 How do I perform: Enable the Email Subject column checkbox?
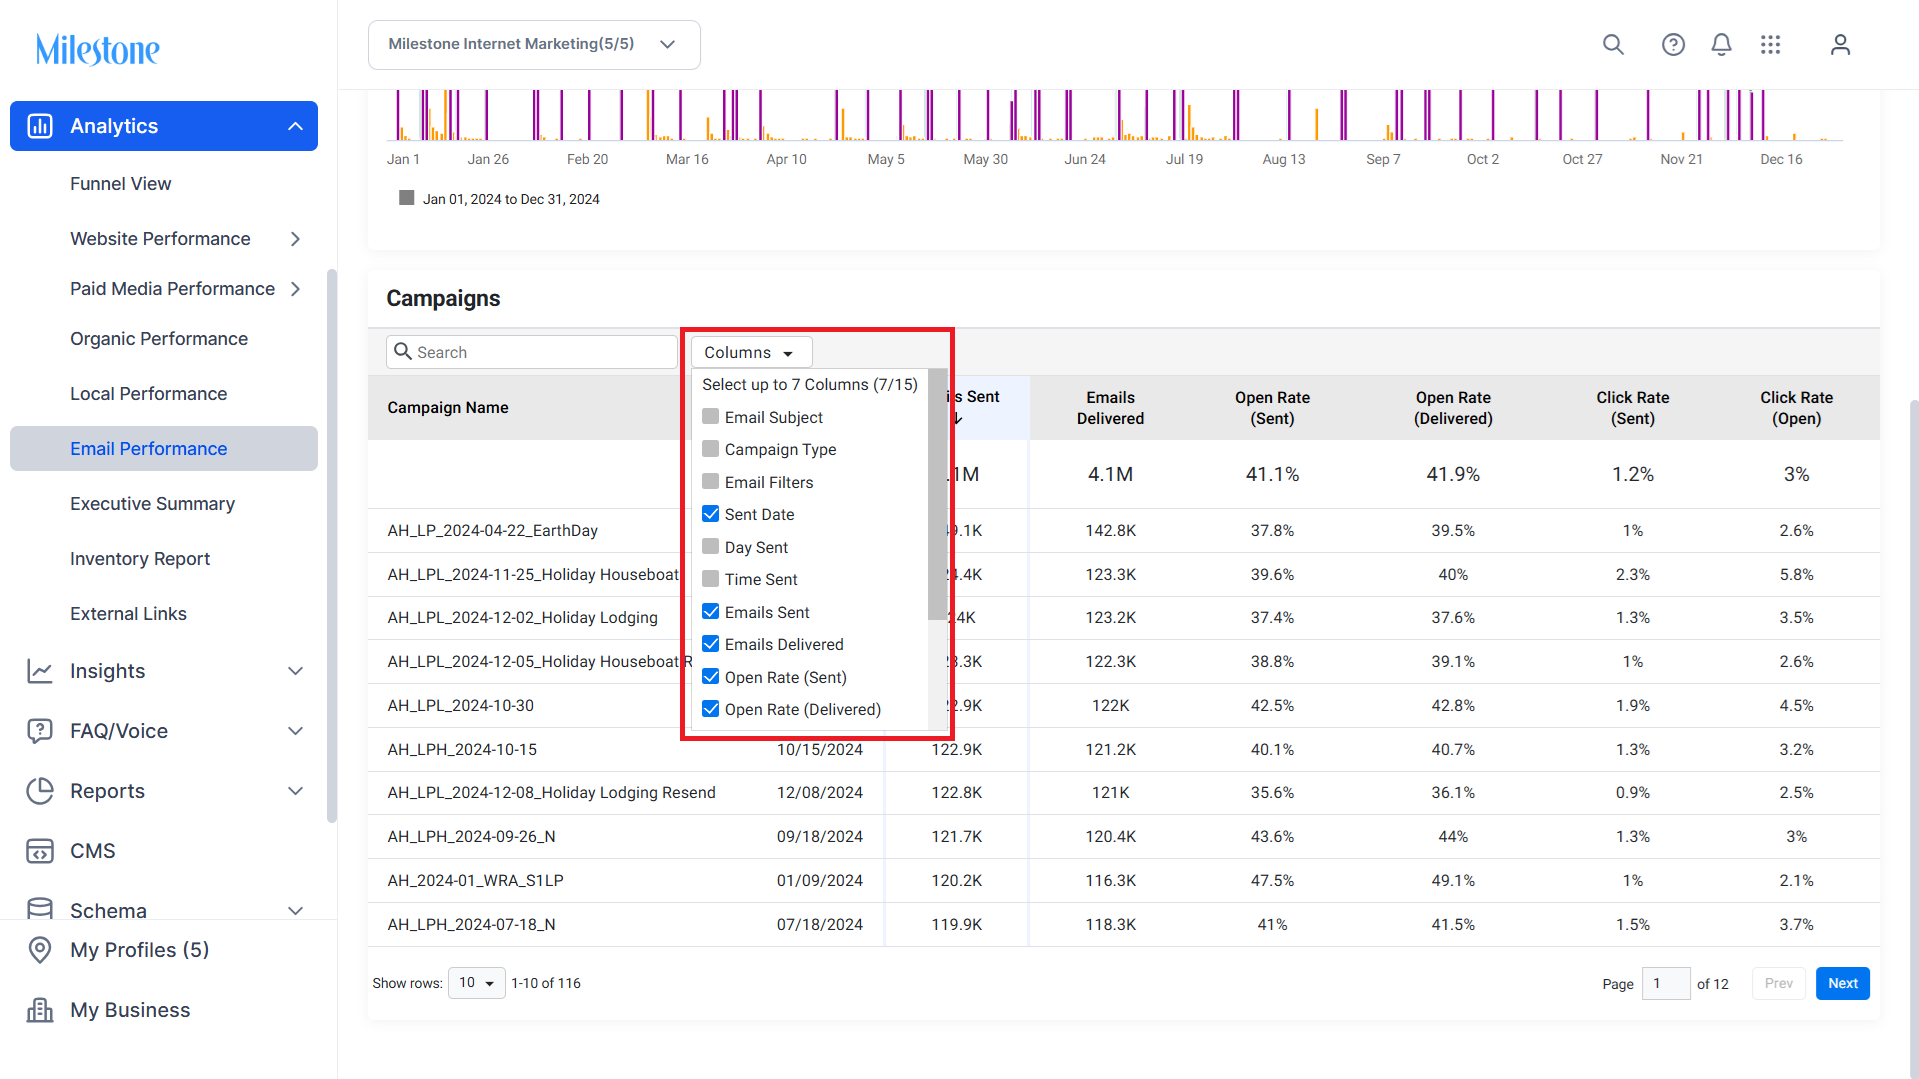point(711,417)
